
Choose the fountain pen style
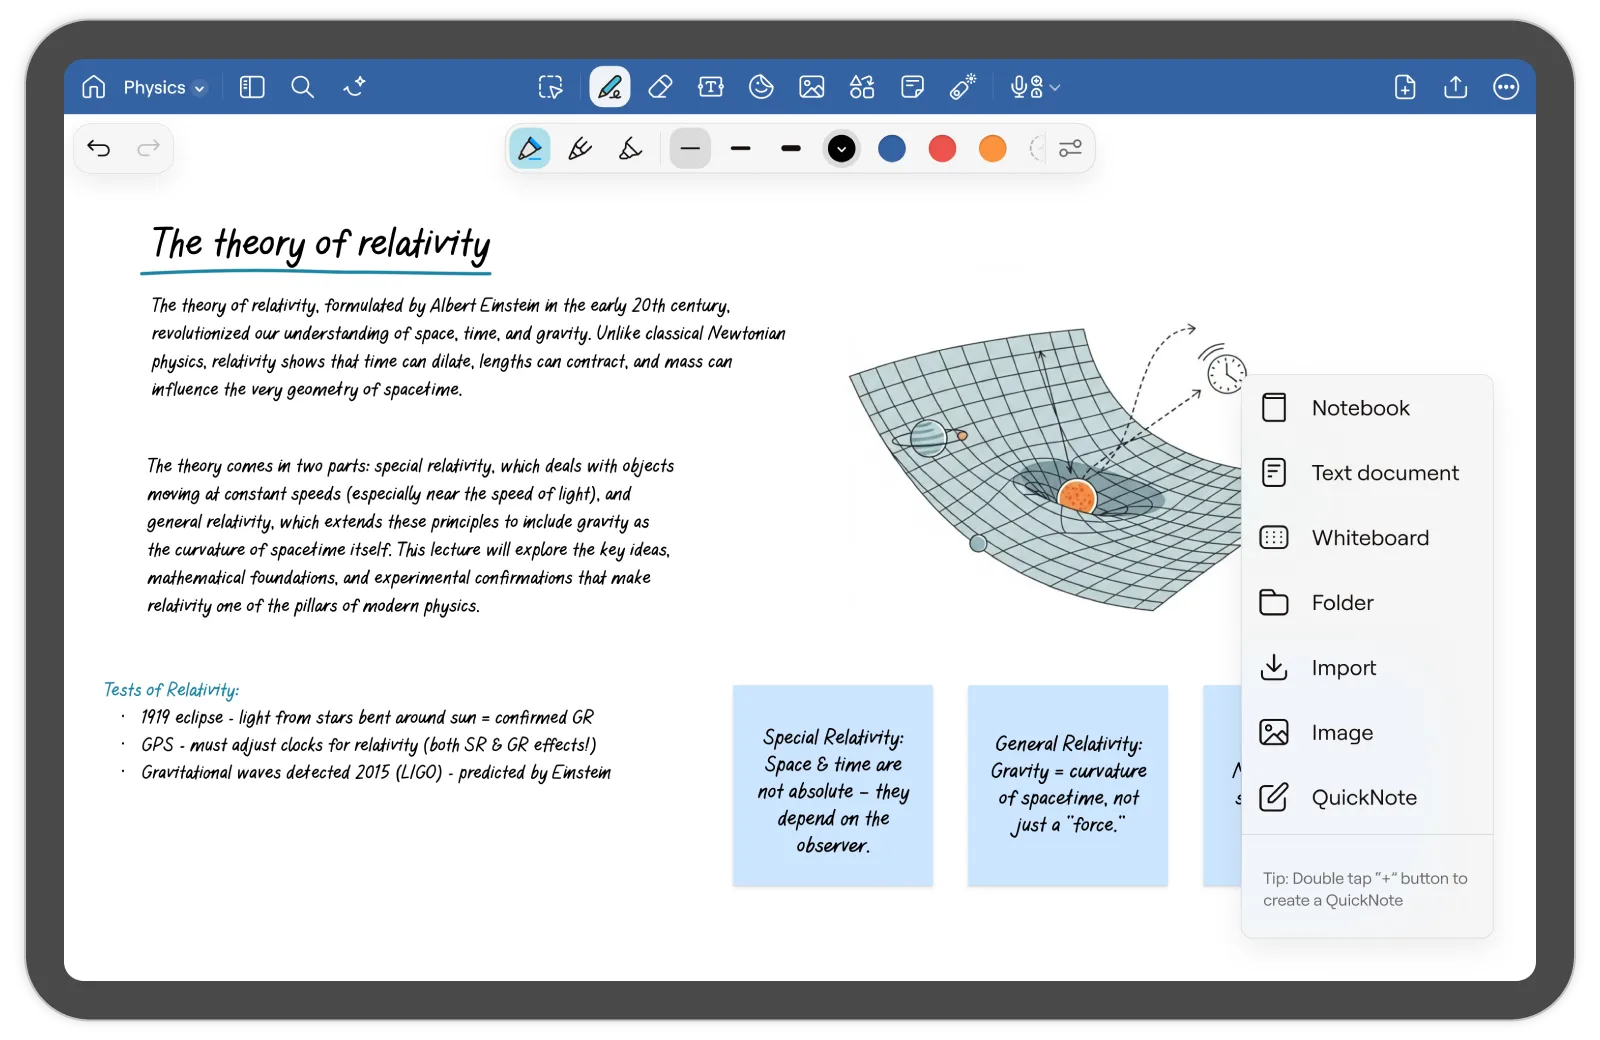tap(530, 149)
